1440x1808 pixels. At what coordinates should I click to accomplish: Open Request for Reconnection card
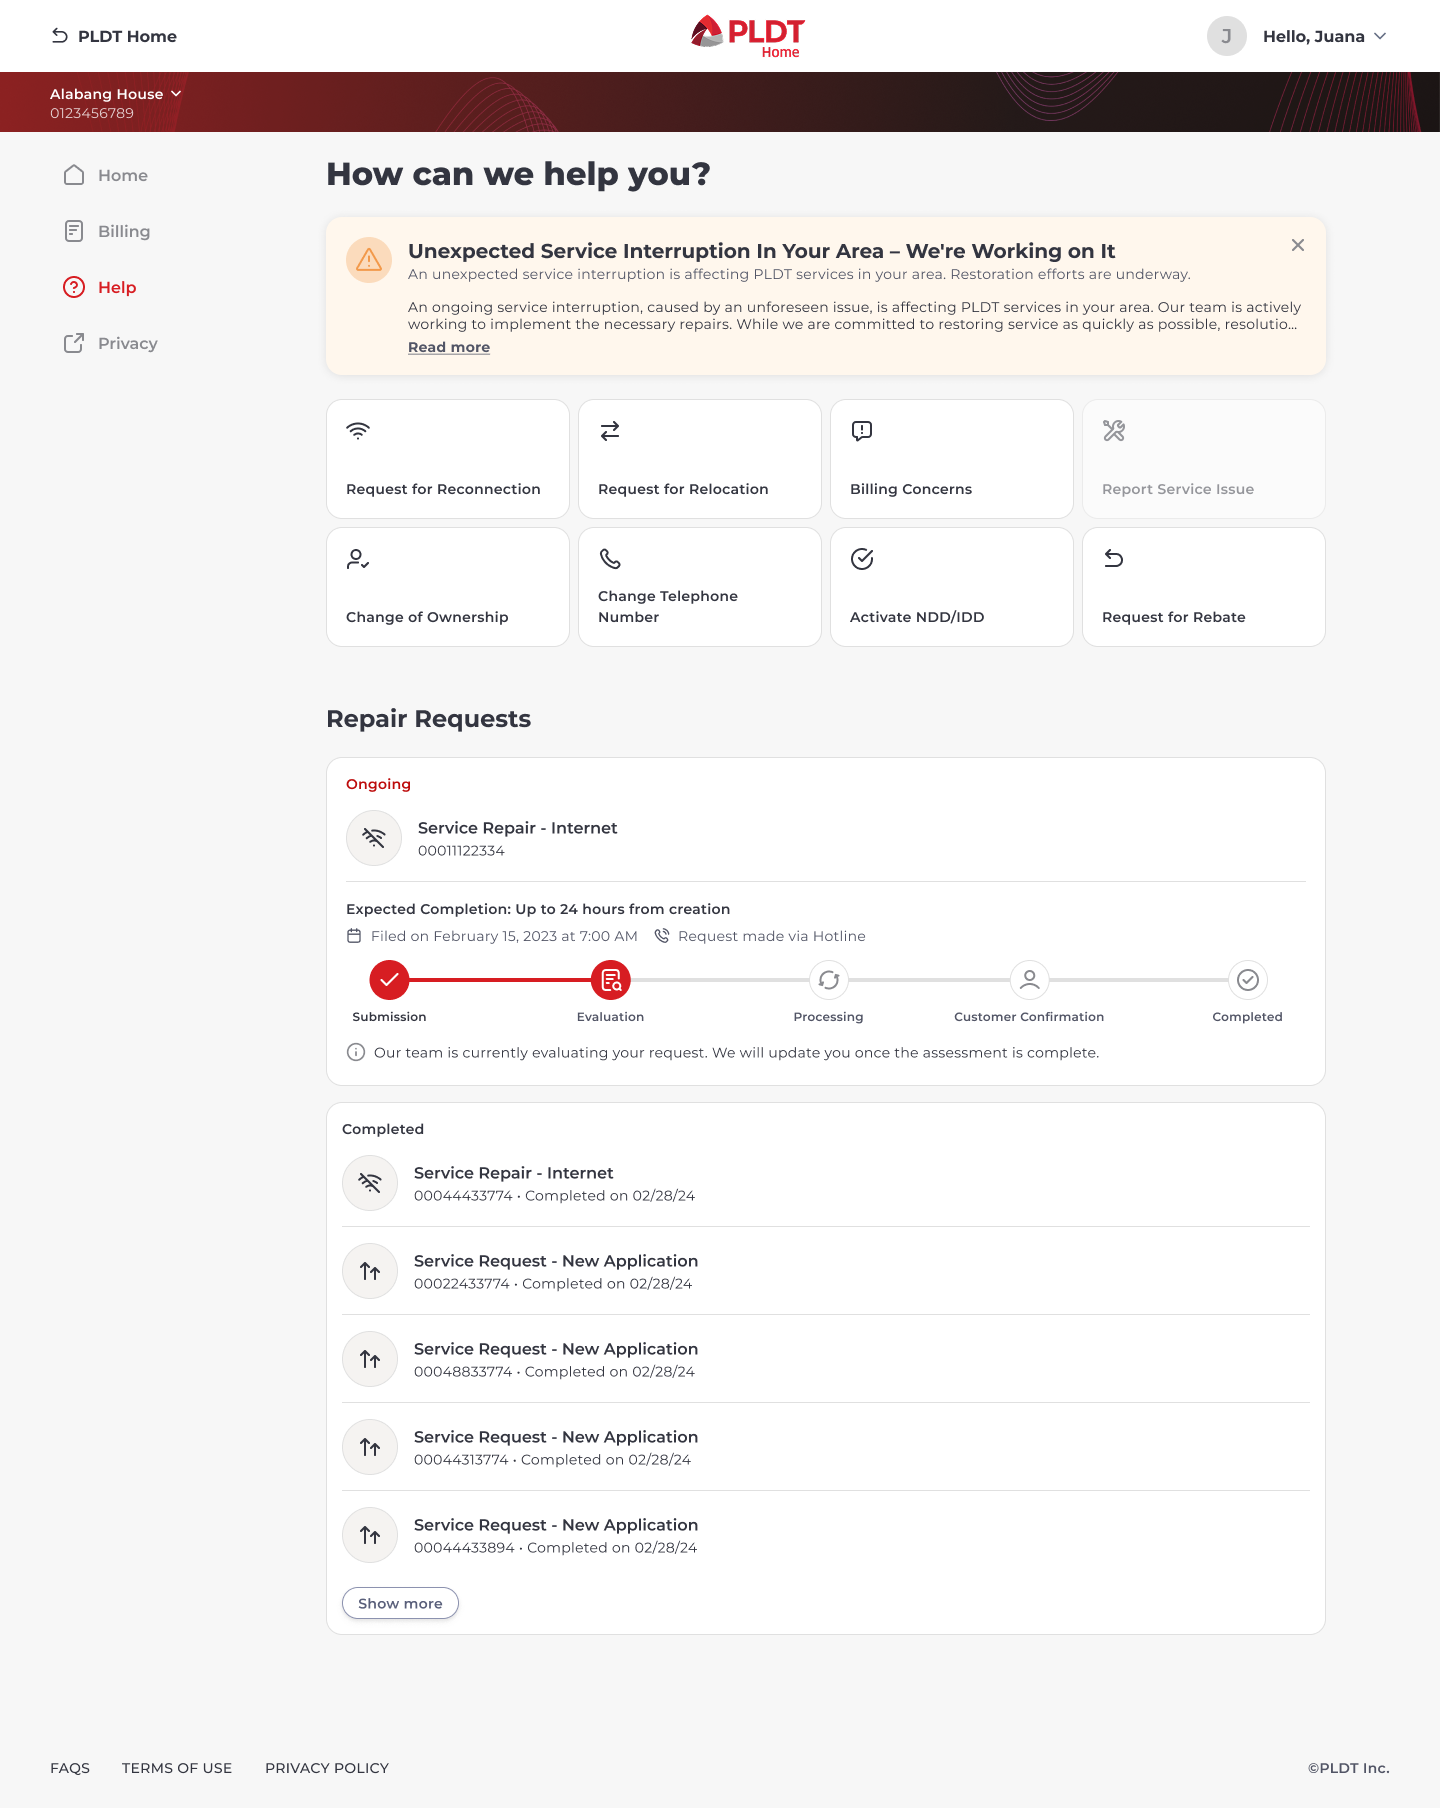(x=448, y=459)
